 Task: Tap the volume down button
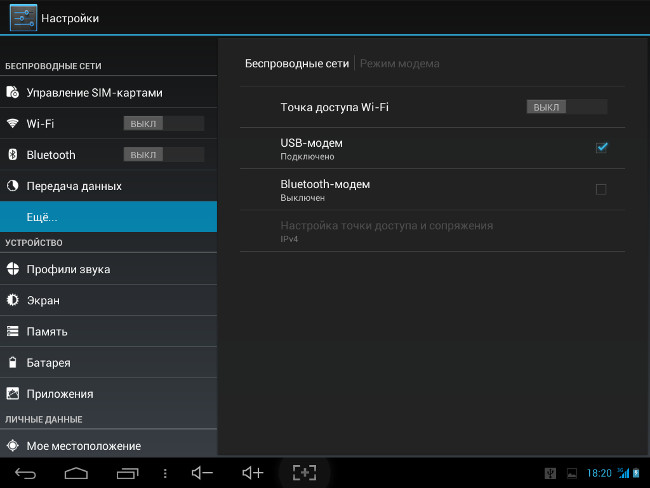(202, 473)
